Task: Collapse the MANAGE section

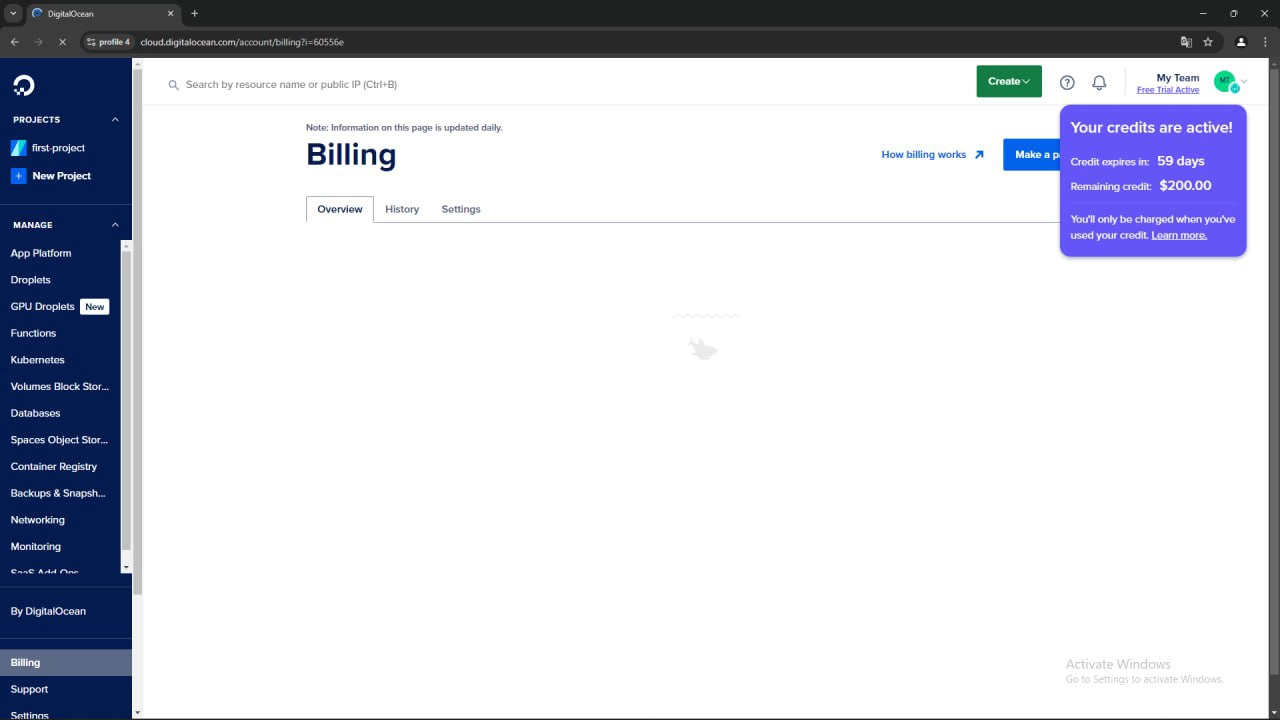Action: pos(115,224)
